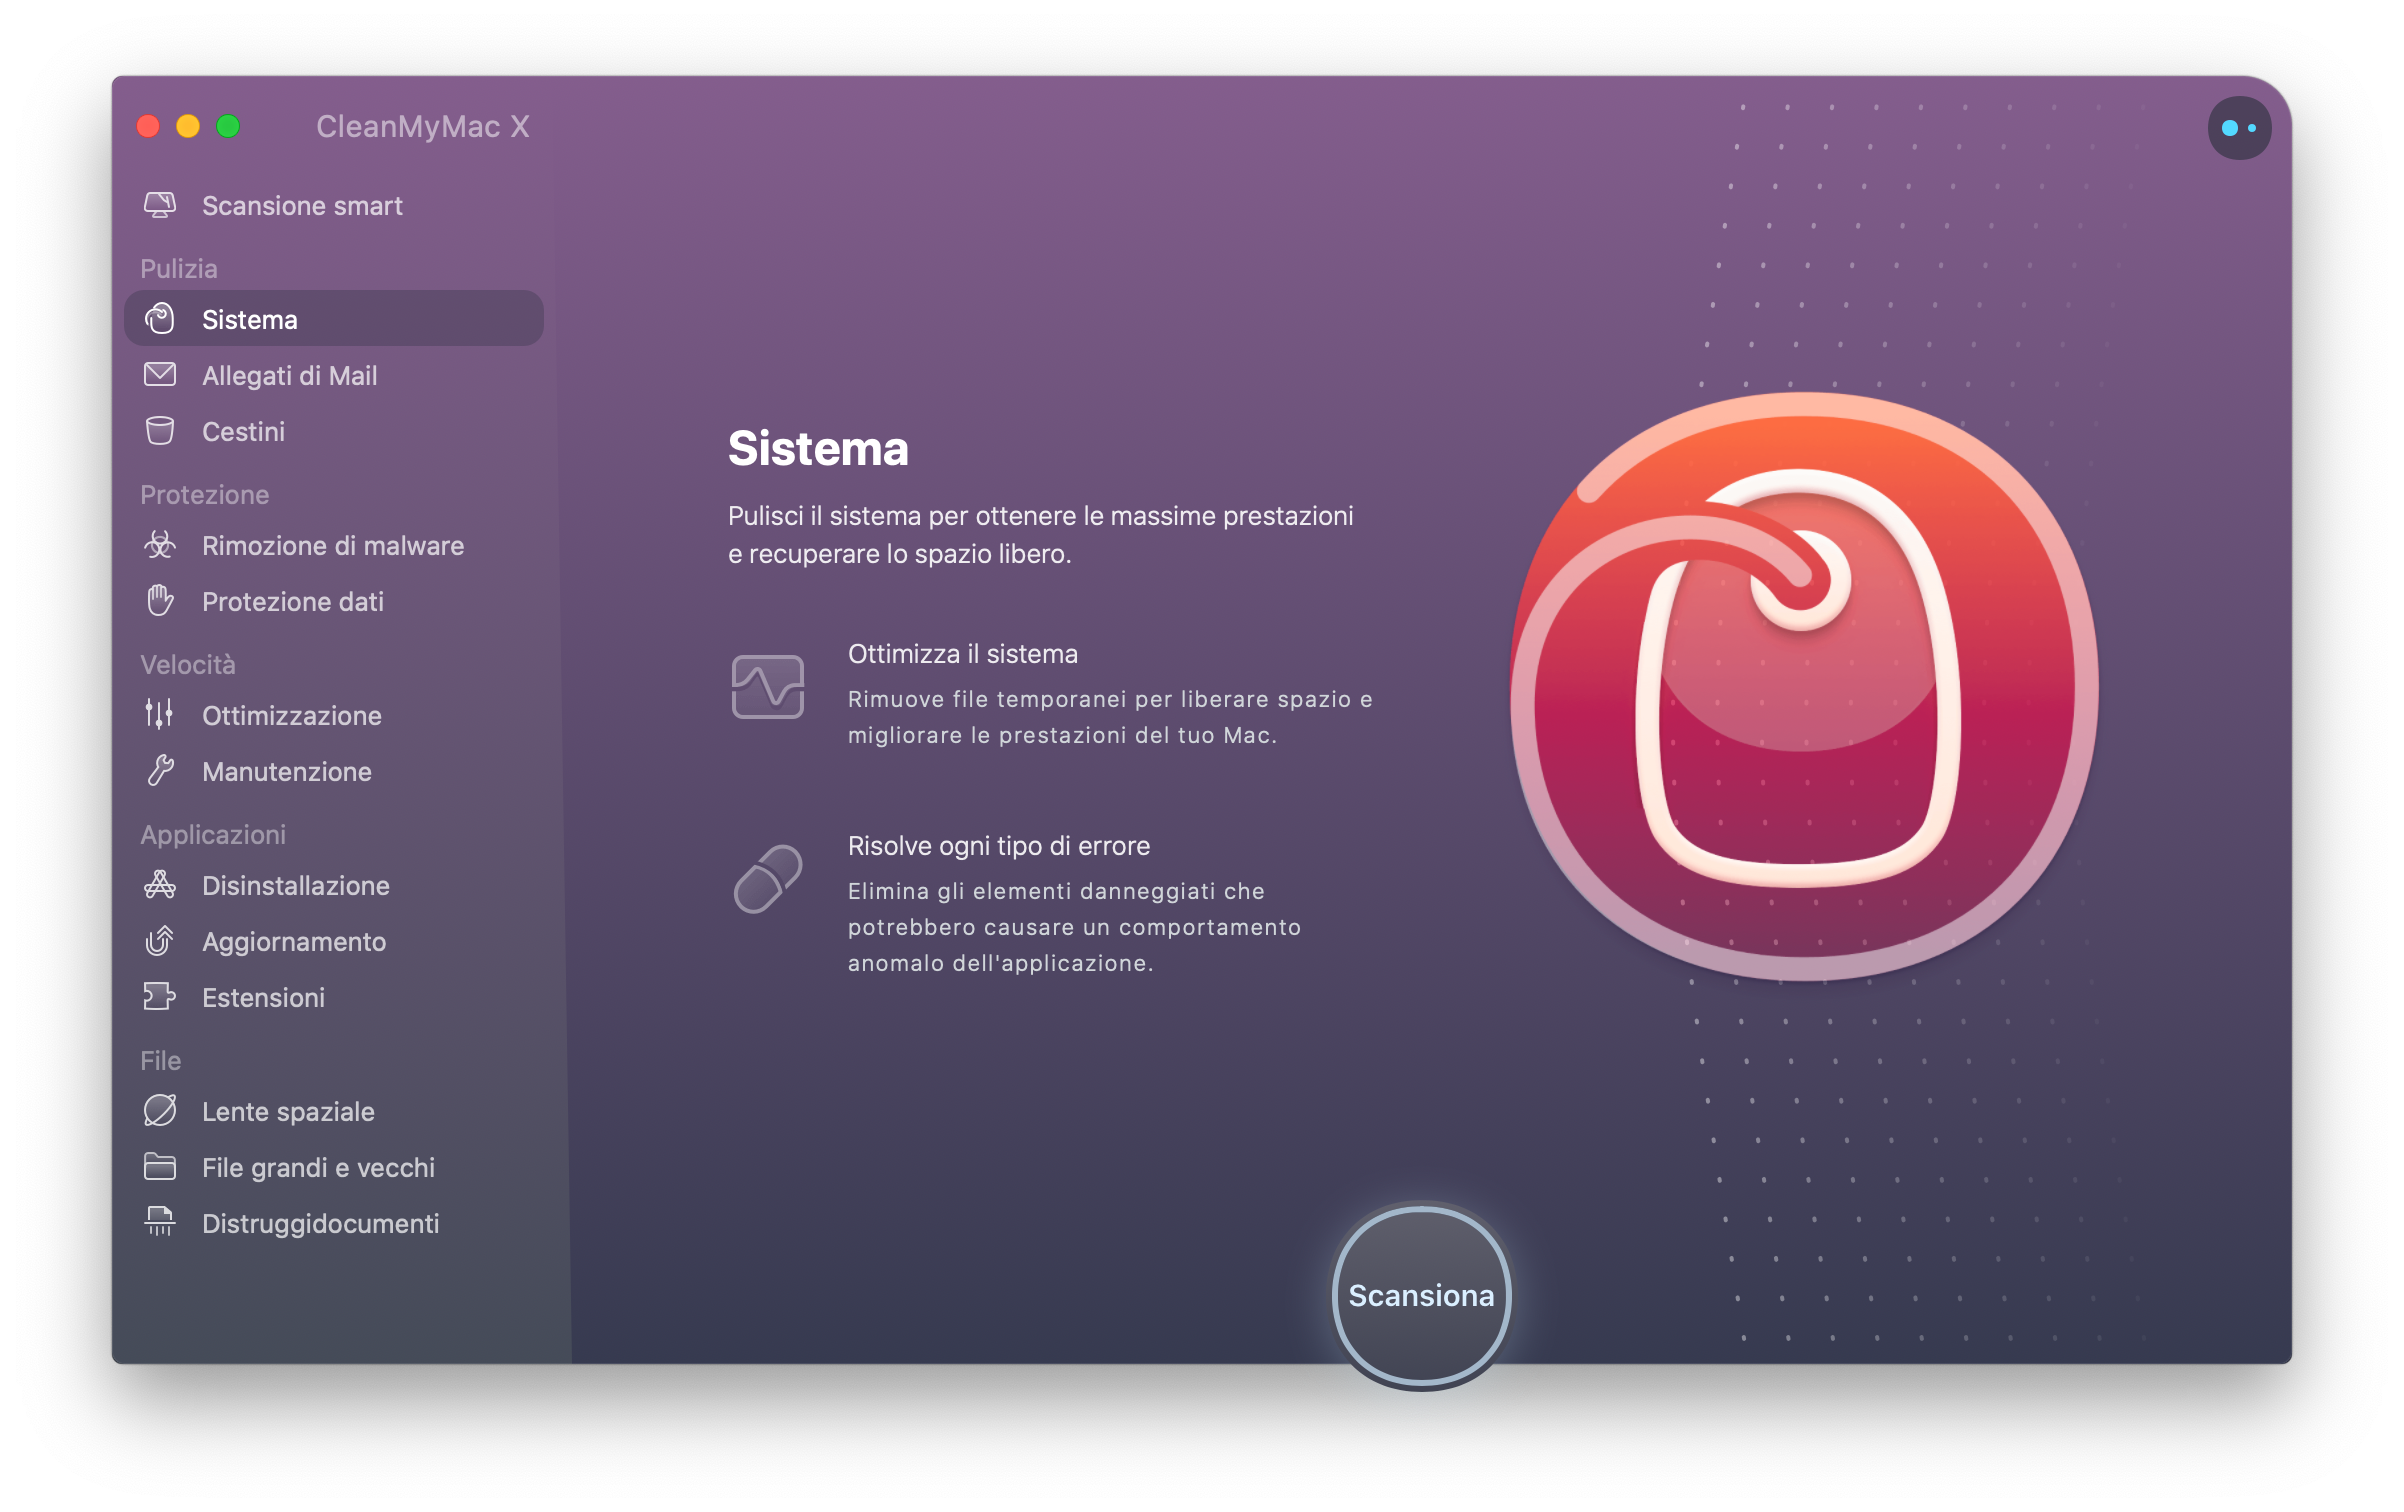Click the Velocità section header
The height and width of the screenshot is (1512, 2404).
pos(188,664)
